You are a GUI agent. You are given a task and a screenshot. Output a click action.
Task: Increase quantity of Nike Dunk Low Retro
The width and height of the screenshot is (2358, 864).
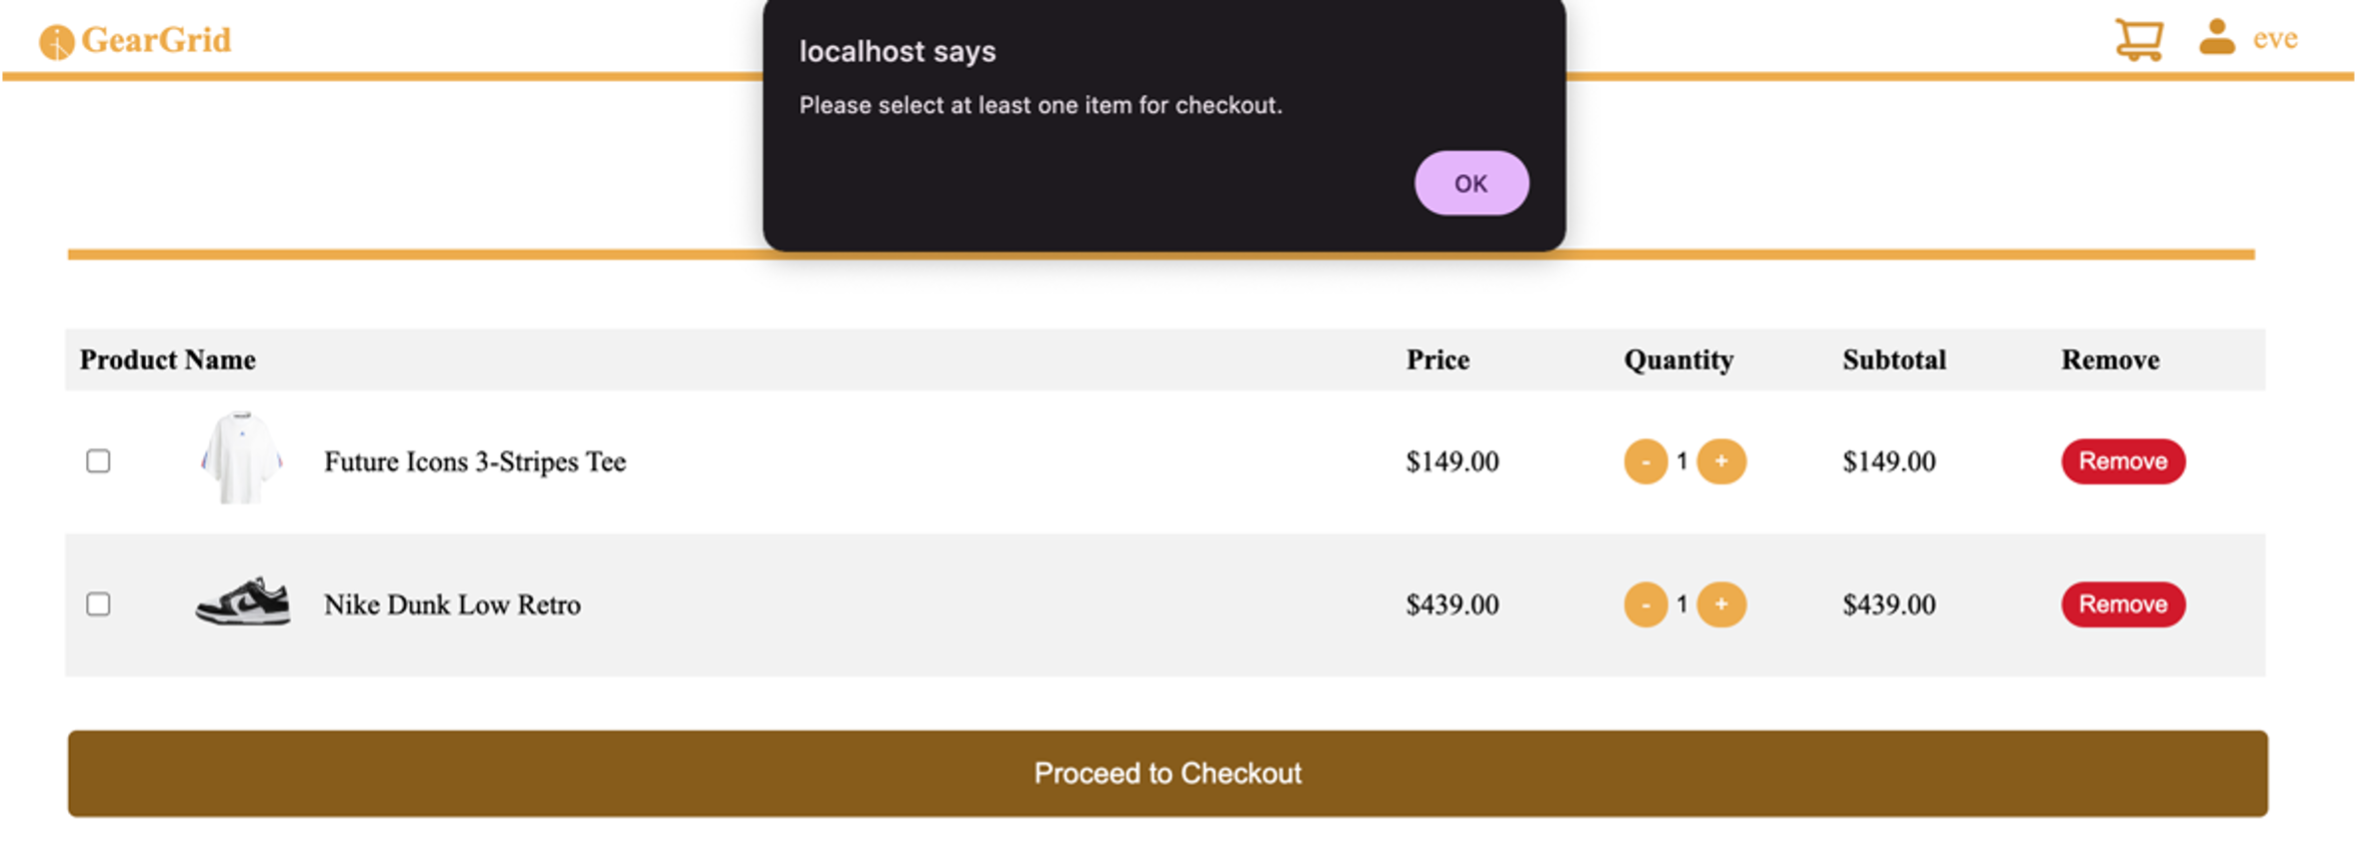click(1721, 605)
